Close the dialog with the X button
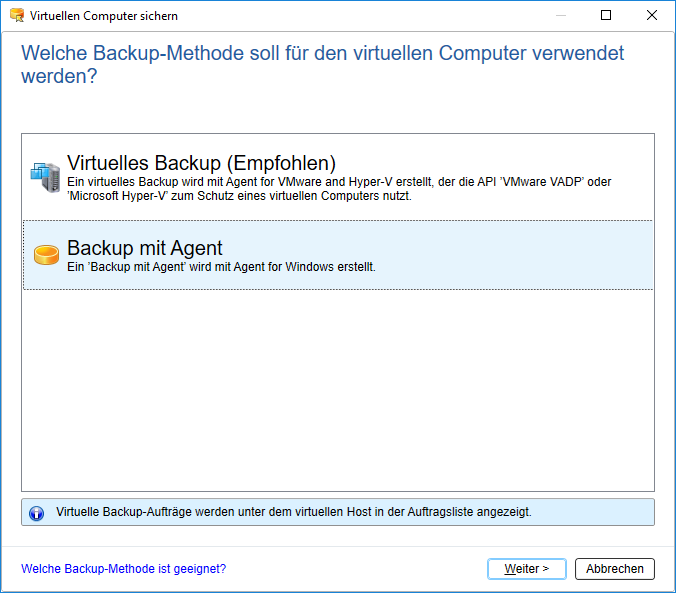Screen dimensions: 676x593 [651, 16]
